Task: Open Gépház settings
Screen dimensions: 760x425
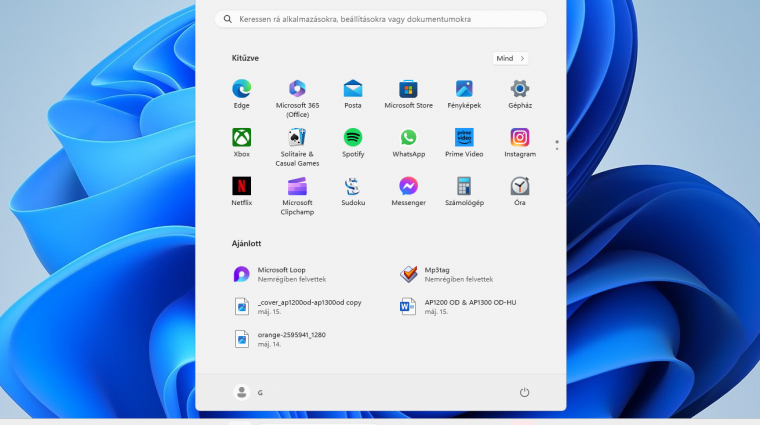Action: click(x=520, y=94)
